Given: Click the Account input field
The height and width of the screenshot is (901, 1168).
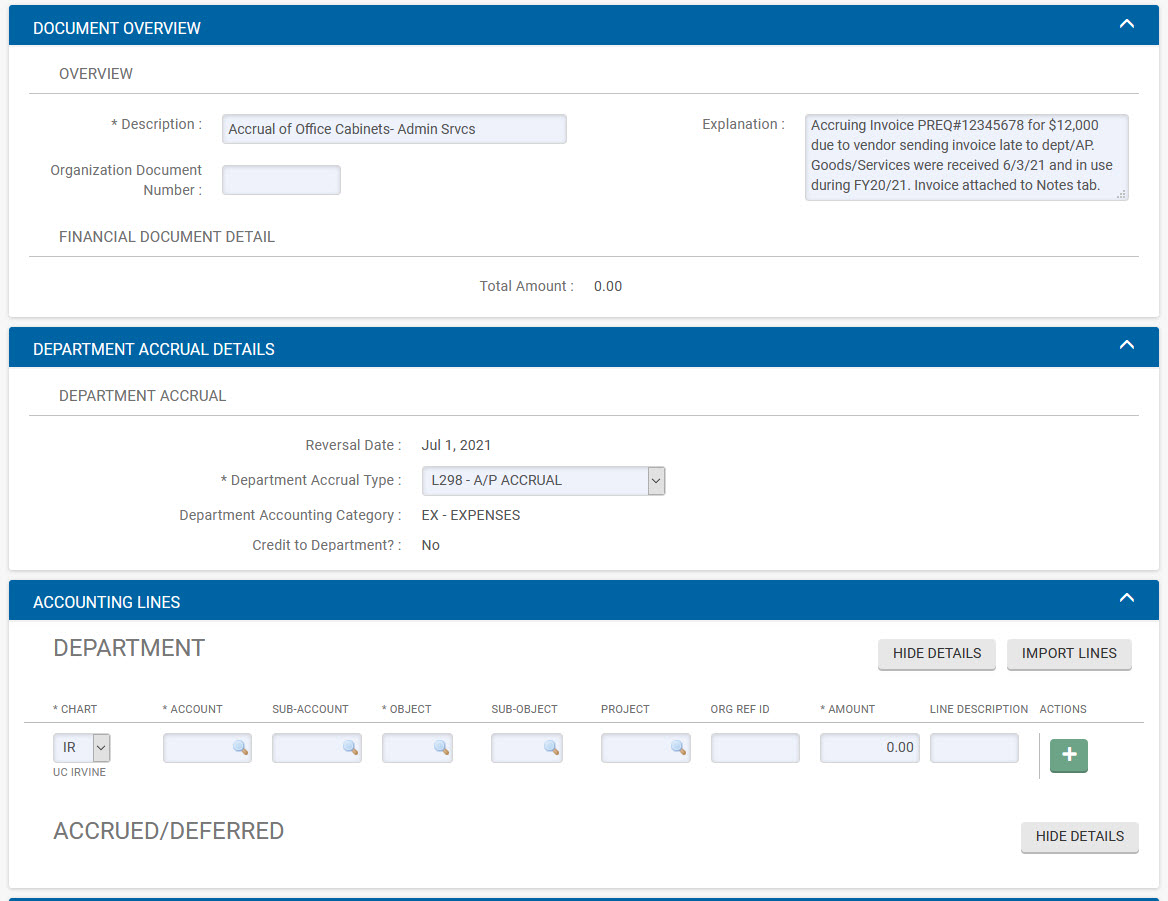Looking at the screenshot, I should [x=207, y=748].
